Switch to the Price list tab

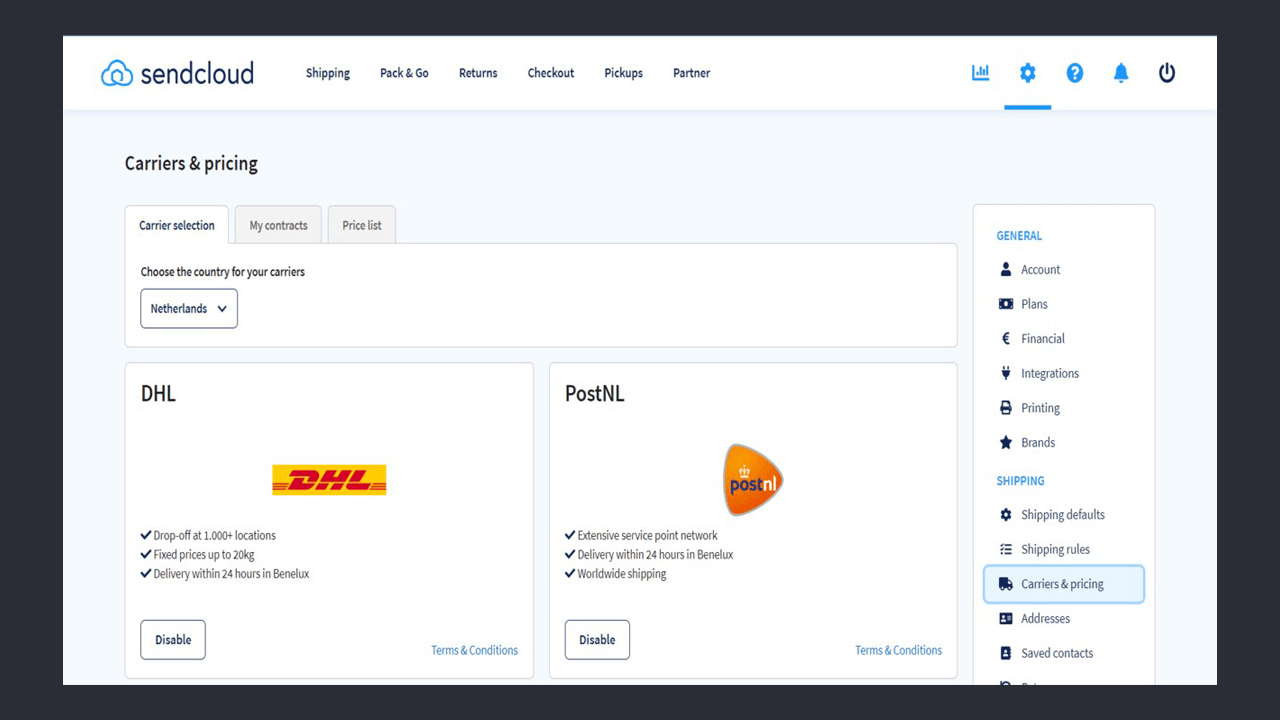[362, 225]
